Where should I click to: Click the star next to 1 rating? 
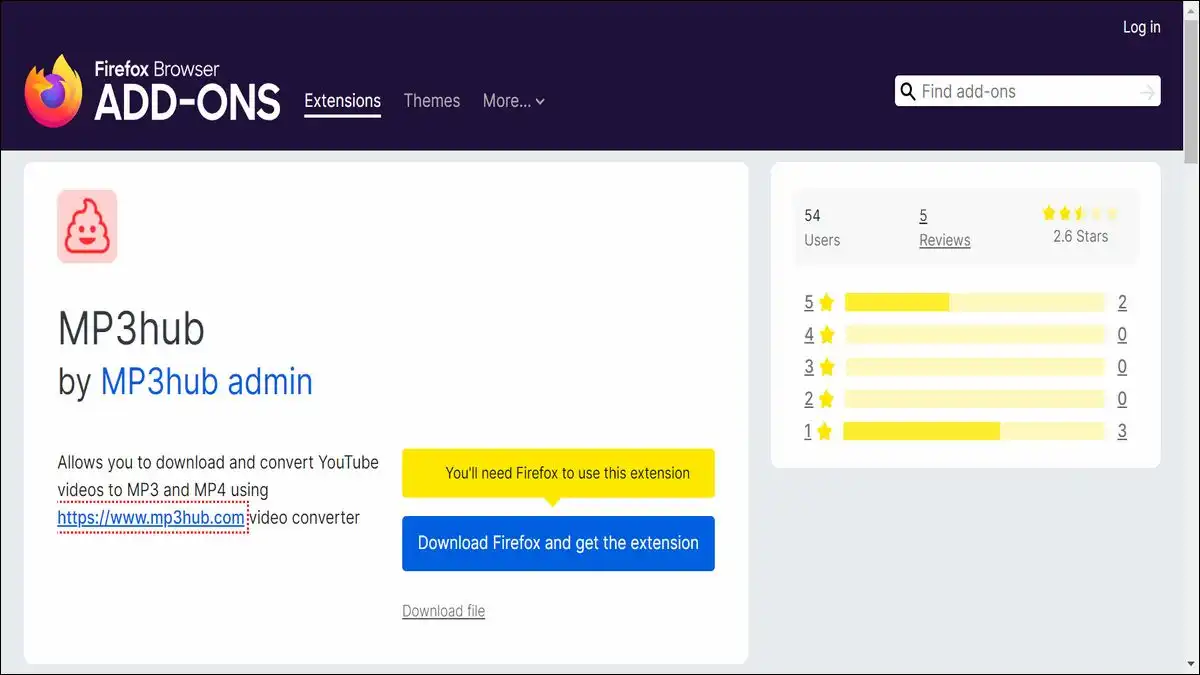point(824,432)
